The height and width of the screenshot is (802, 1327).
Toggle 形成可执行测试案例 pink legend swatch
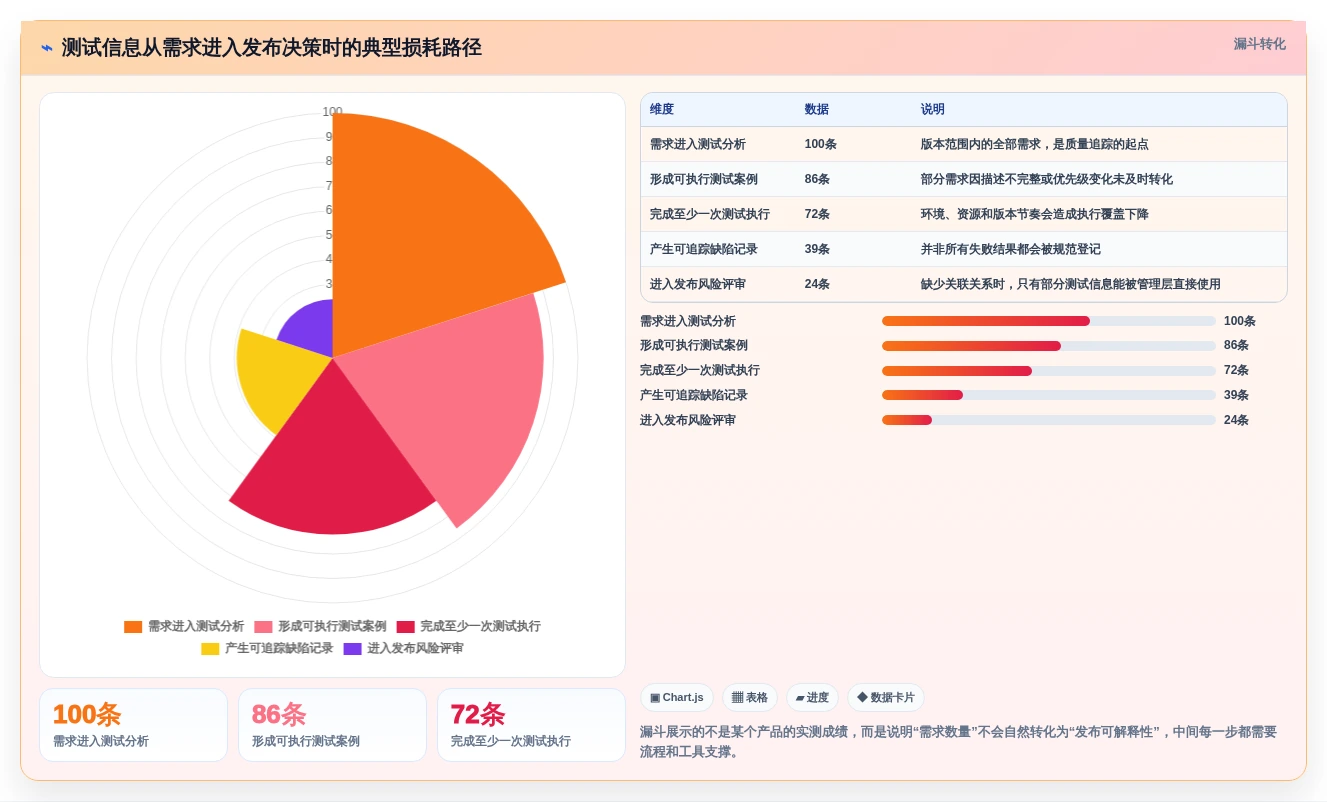263,627
